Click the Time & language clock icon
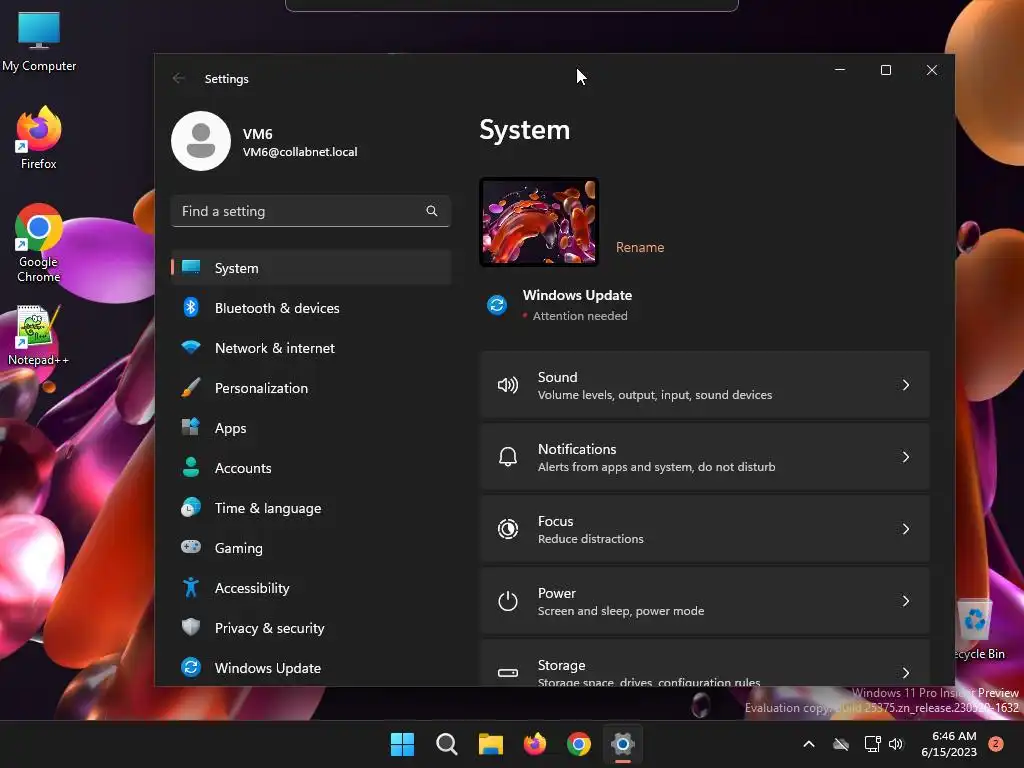 [191, 507]
